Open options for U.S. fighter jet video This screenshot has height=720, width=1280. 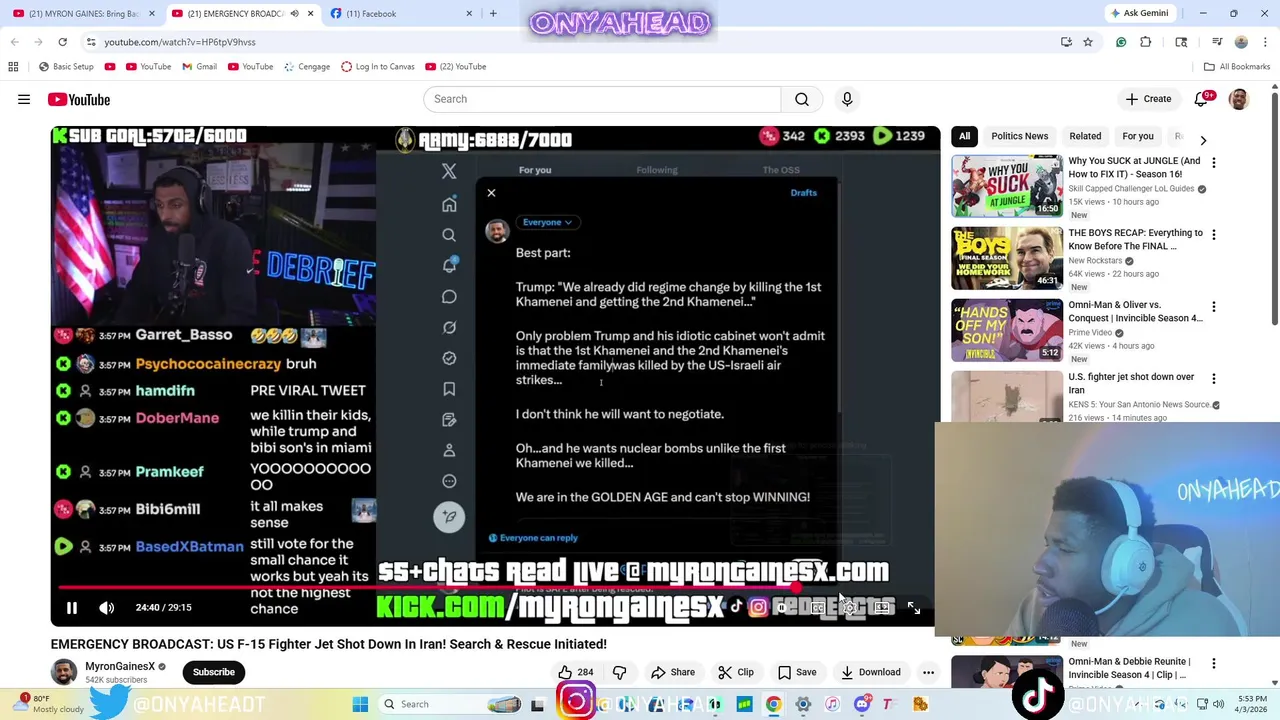pyautogui.click(x=1214, y=378)
